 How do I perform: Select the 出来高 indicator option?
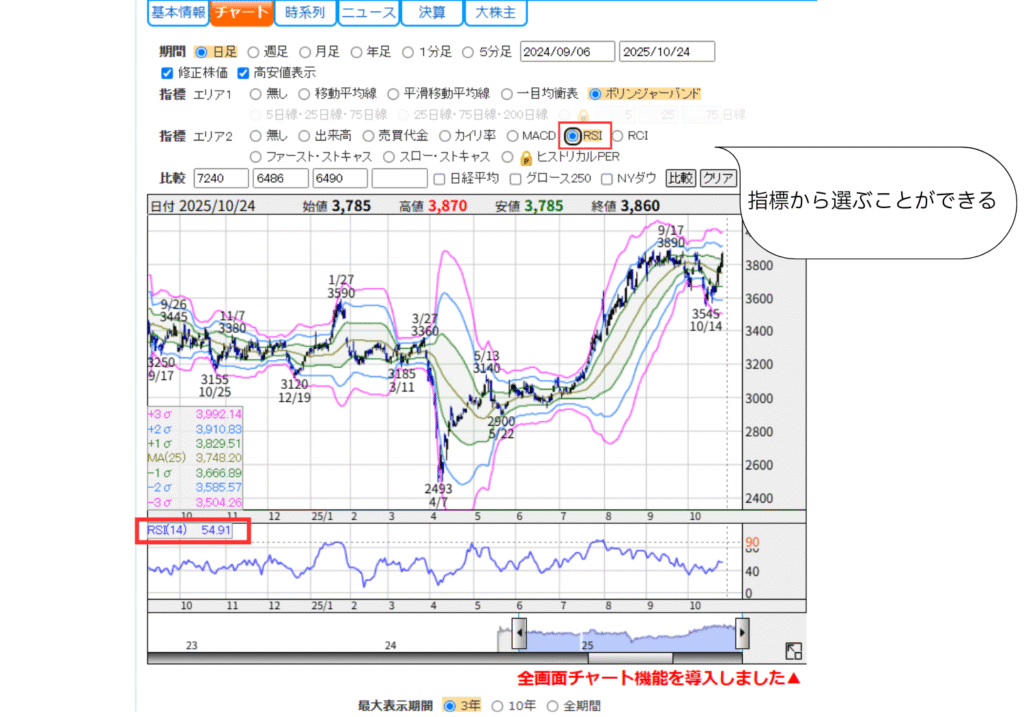pyautogui.click(x=305, y=136)
